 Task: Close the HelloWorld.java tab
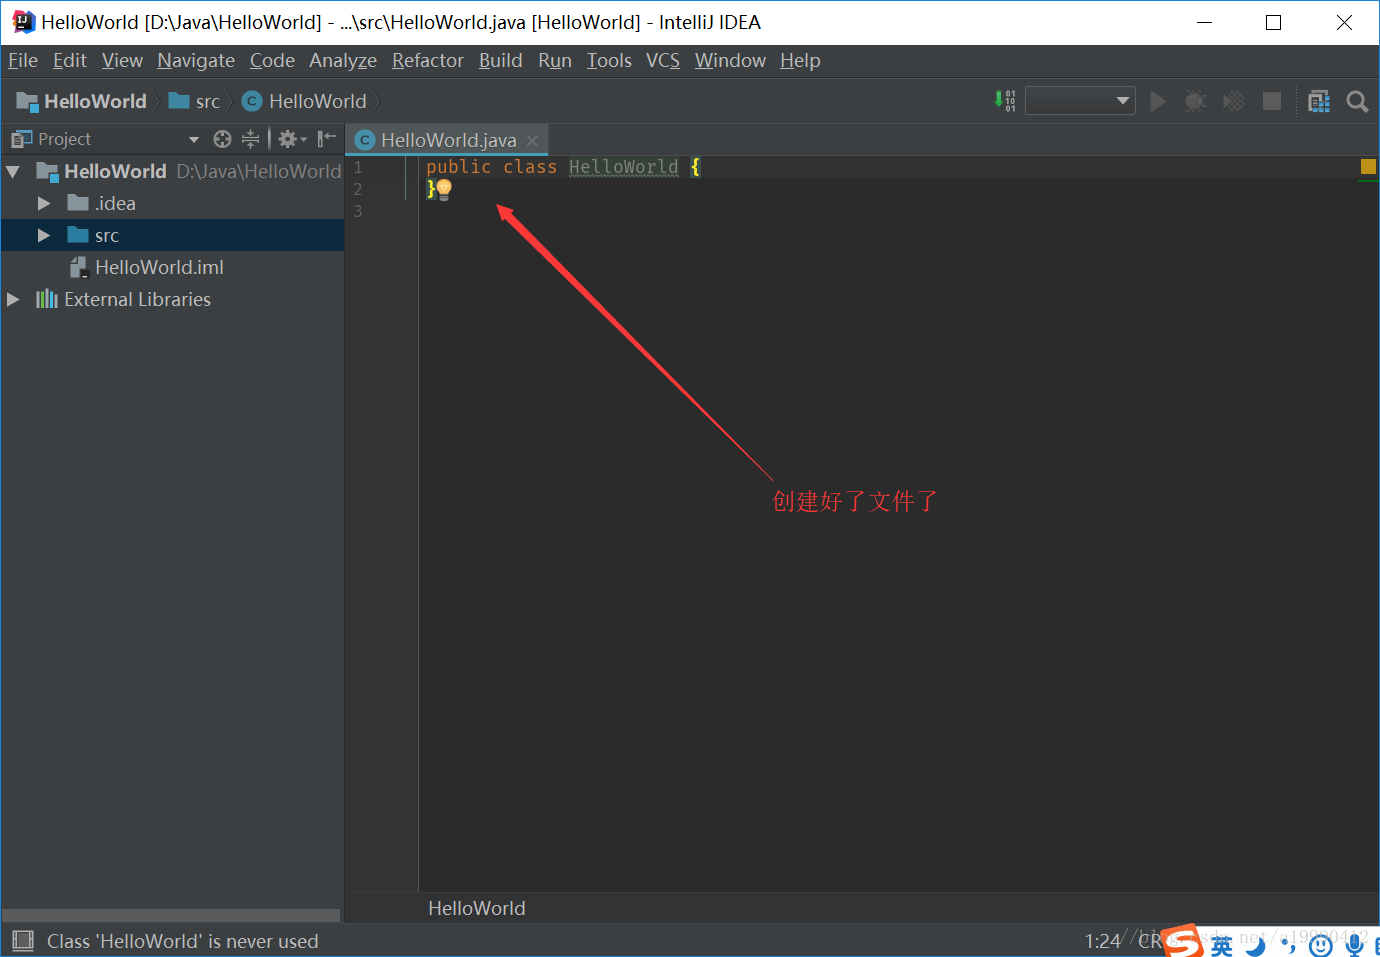533,140
